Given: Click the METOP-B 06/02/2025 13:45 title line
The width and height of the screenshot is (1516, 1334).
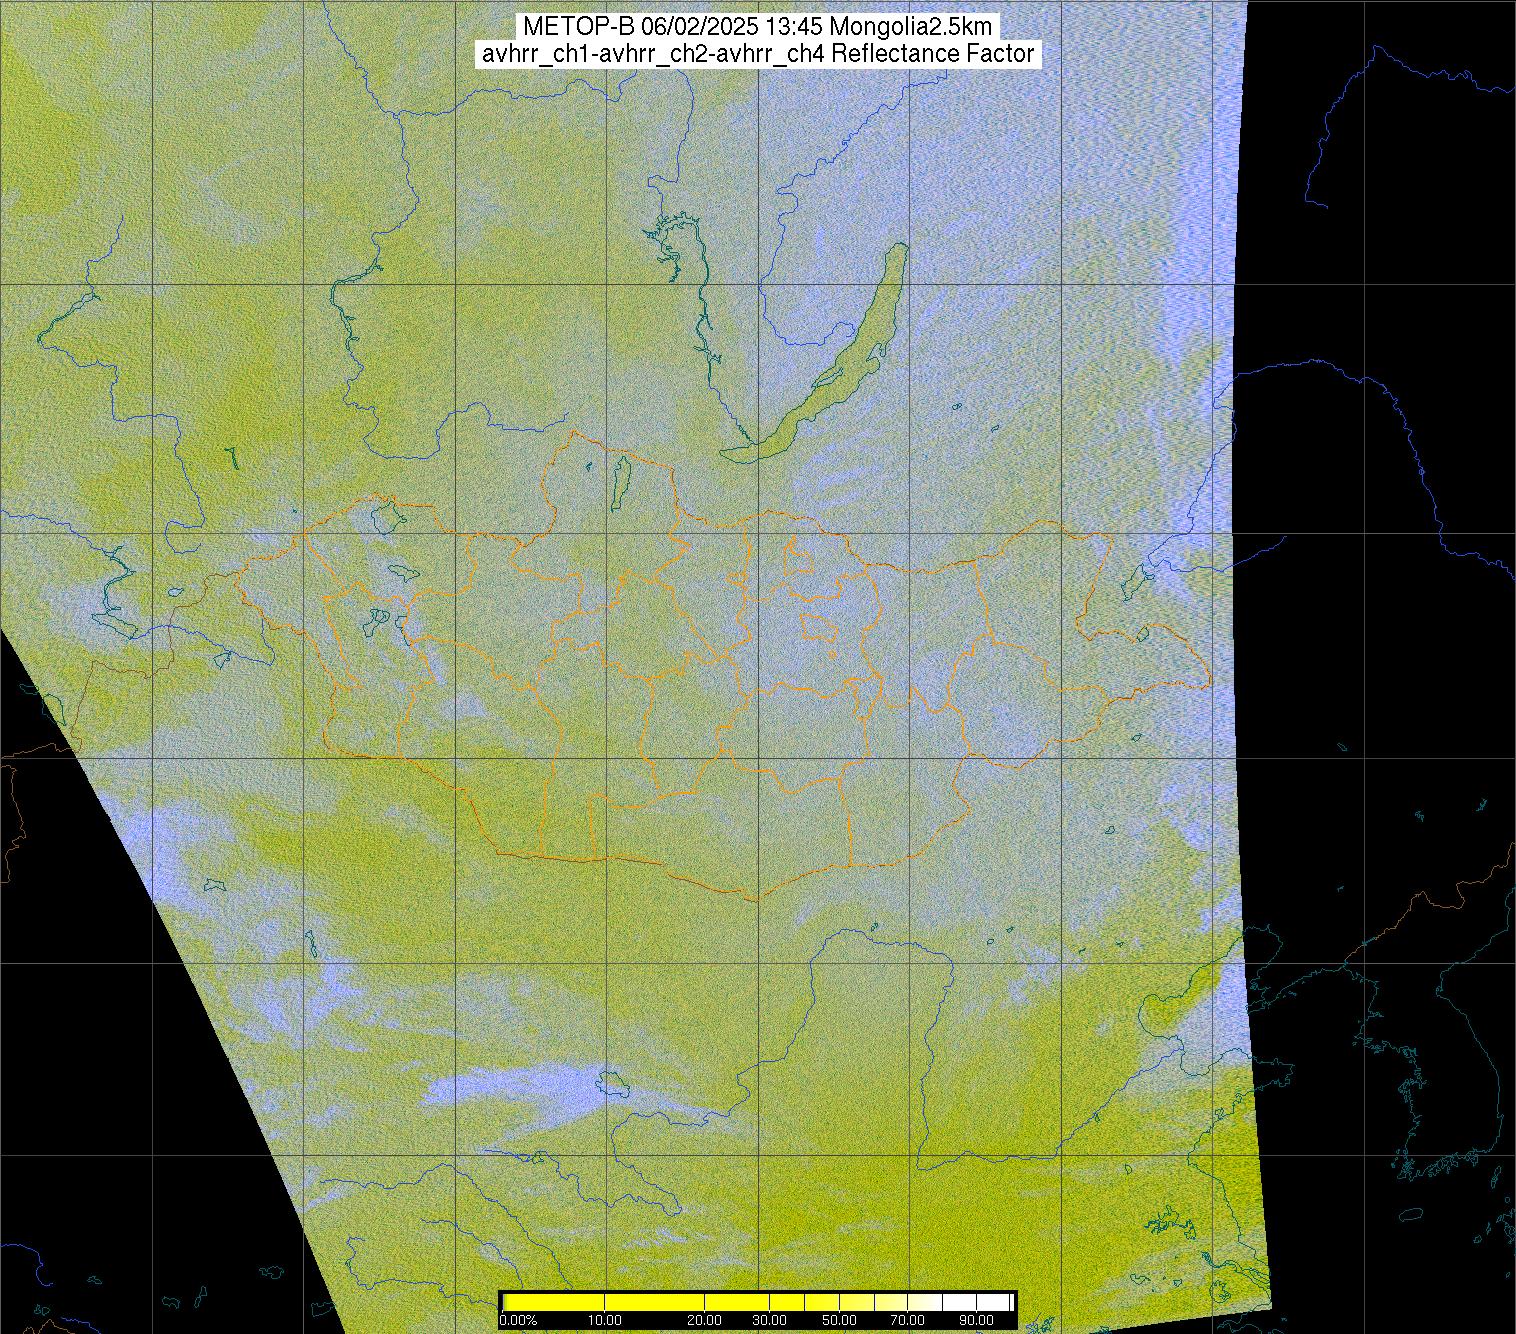Looking at the screenshot, I should (757, 27).
